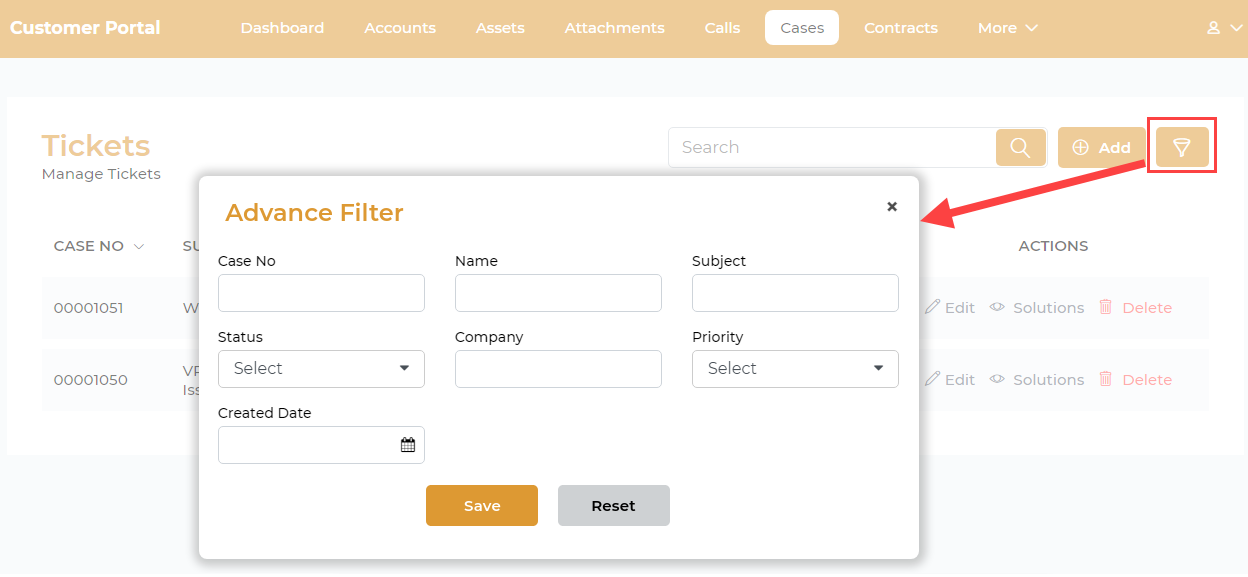Expand the More menu
The height and width of the screenshot is (577, 1248).
point(1007,28)
